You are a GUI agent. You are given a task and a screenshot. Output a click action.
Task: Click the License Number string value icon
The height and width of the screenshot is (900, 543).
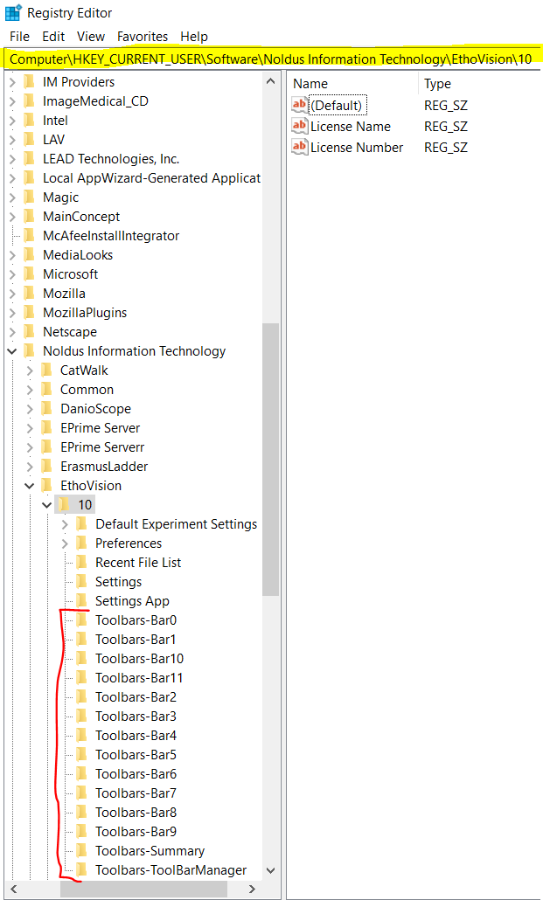click(x=300, y=147)
